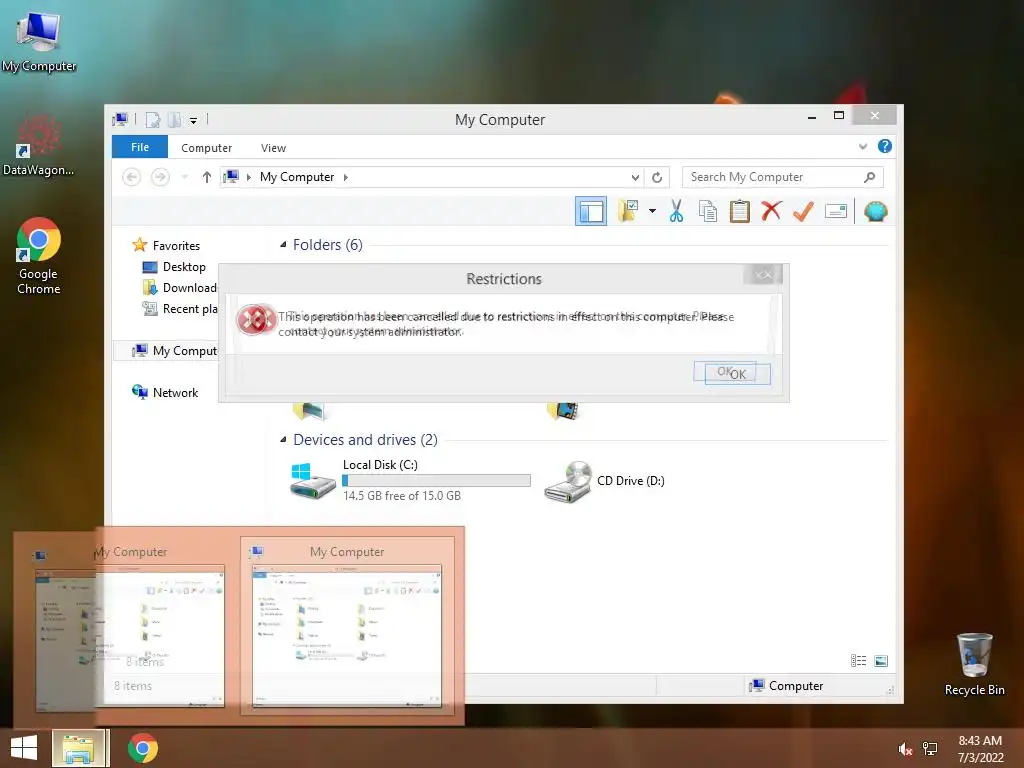1024x768 pixels.
Task: Open Customize Quick Access Toolbar dropdown
Action: (x=193, y=120)
